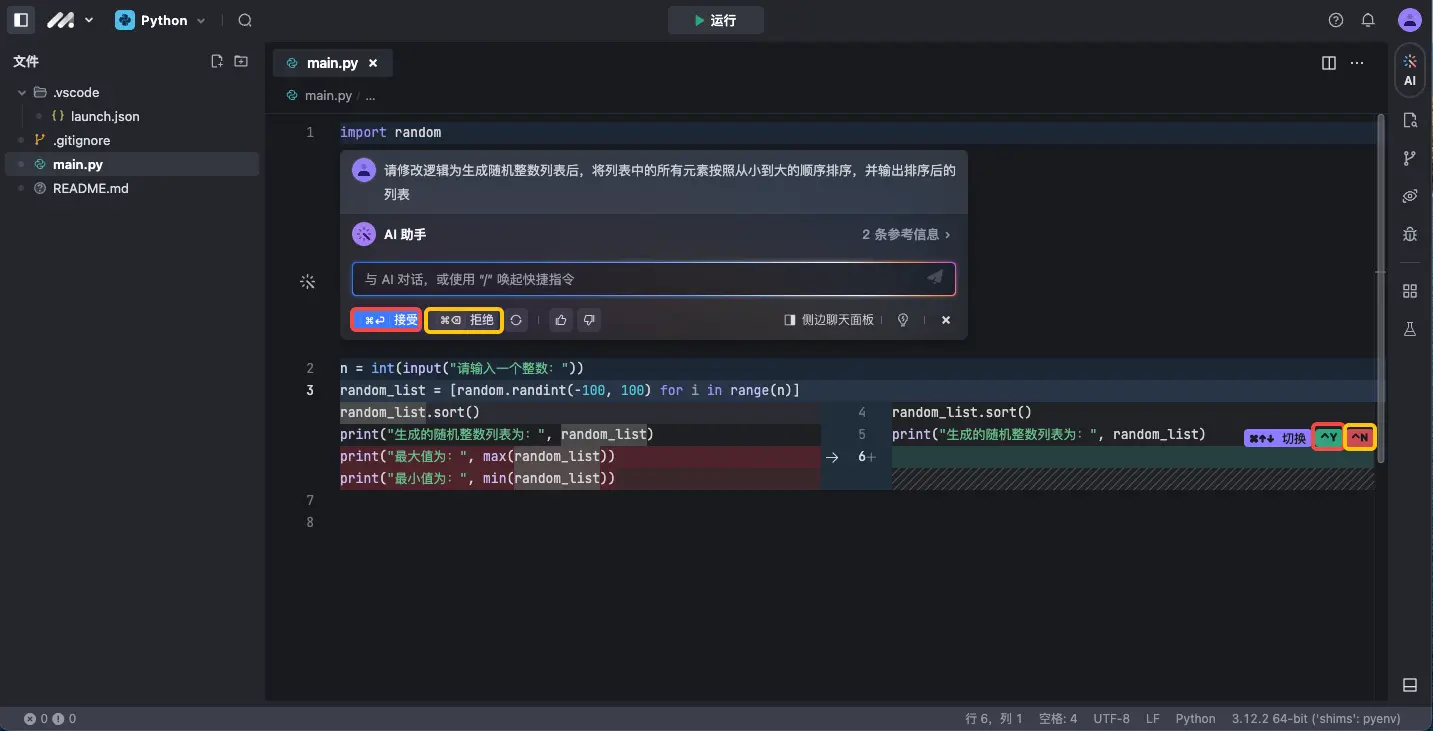The height and width of the screenshot is (731, 1433).
Task: Open the MarsCode logo dropdown menu
Action: click(x=70, y=20)
